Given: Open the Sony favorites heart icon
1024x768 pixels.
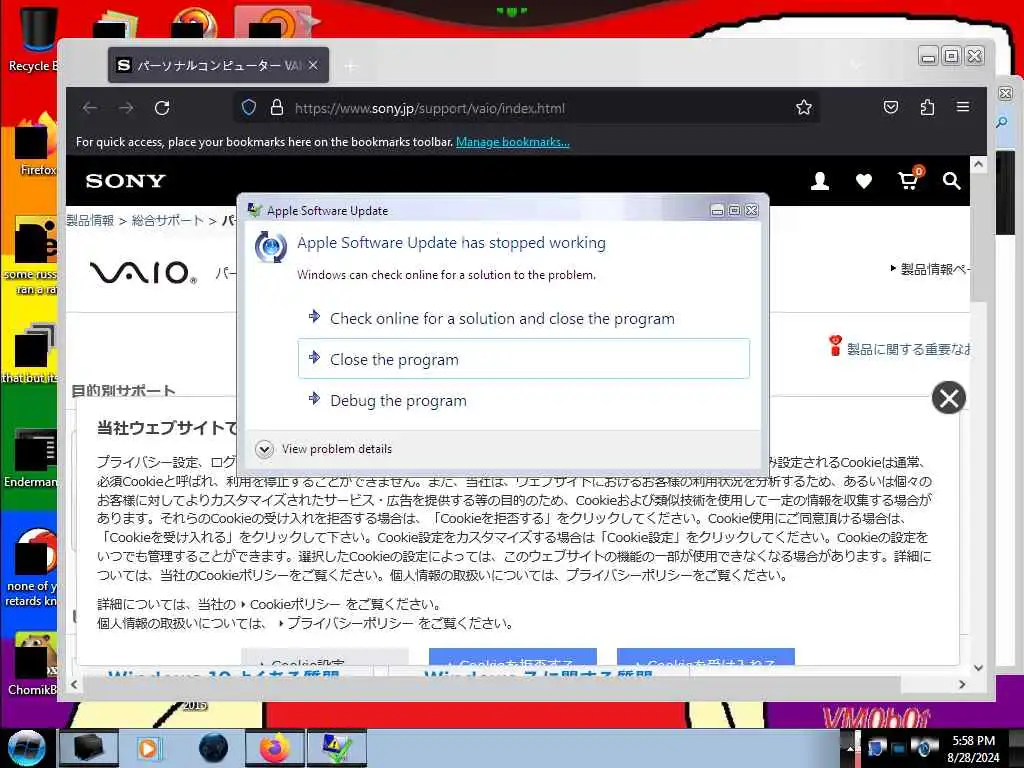Looking at the screenshot, I should coord(863,182).
